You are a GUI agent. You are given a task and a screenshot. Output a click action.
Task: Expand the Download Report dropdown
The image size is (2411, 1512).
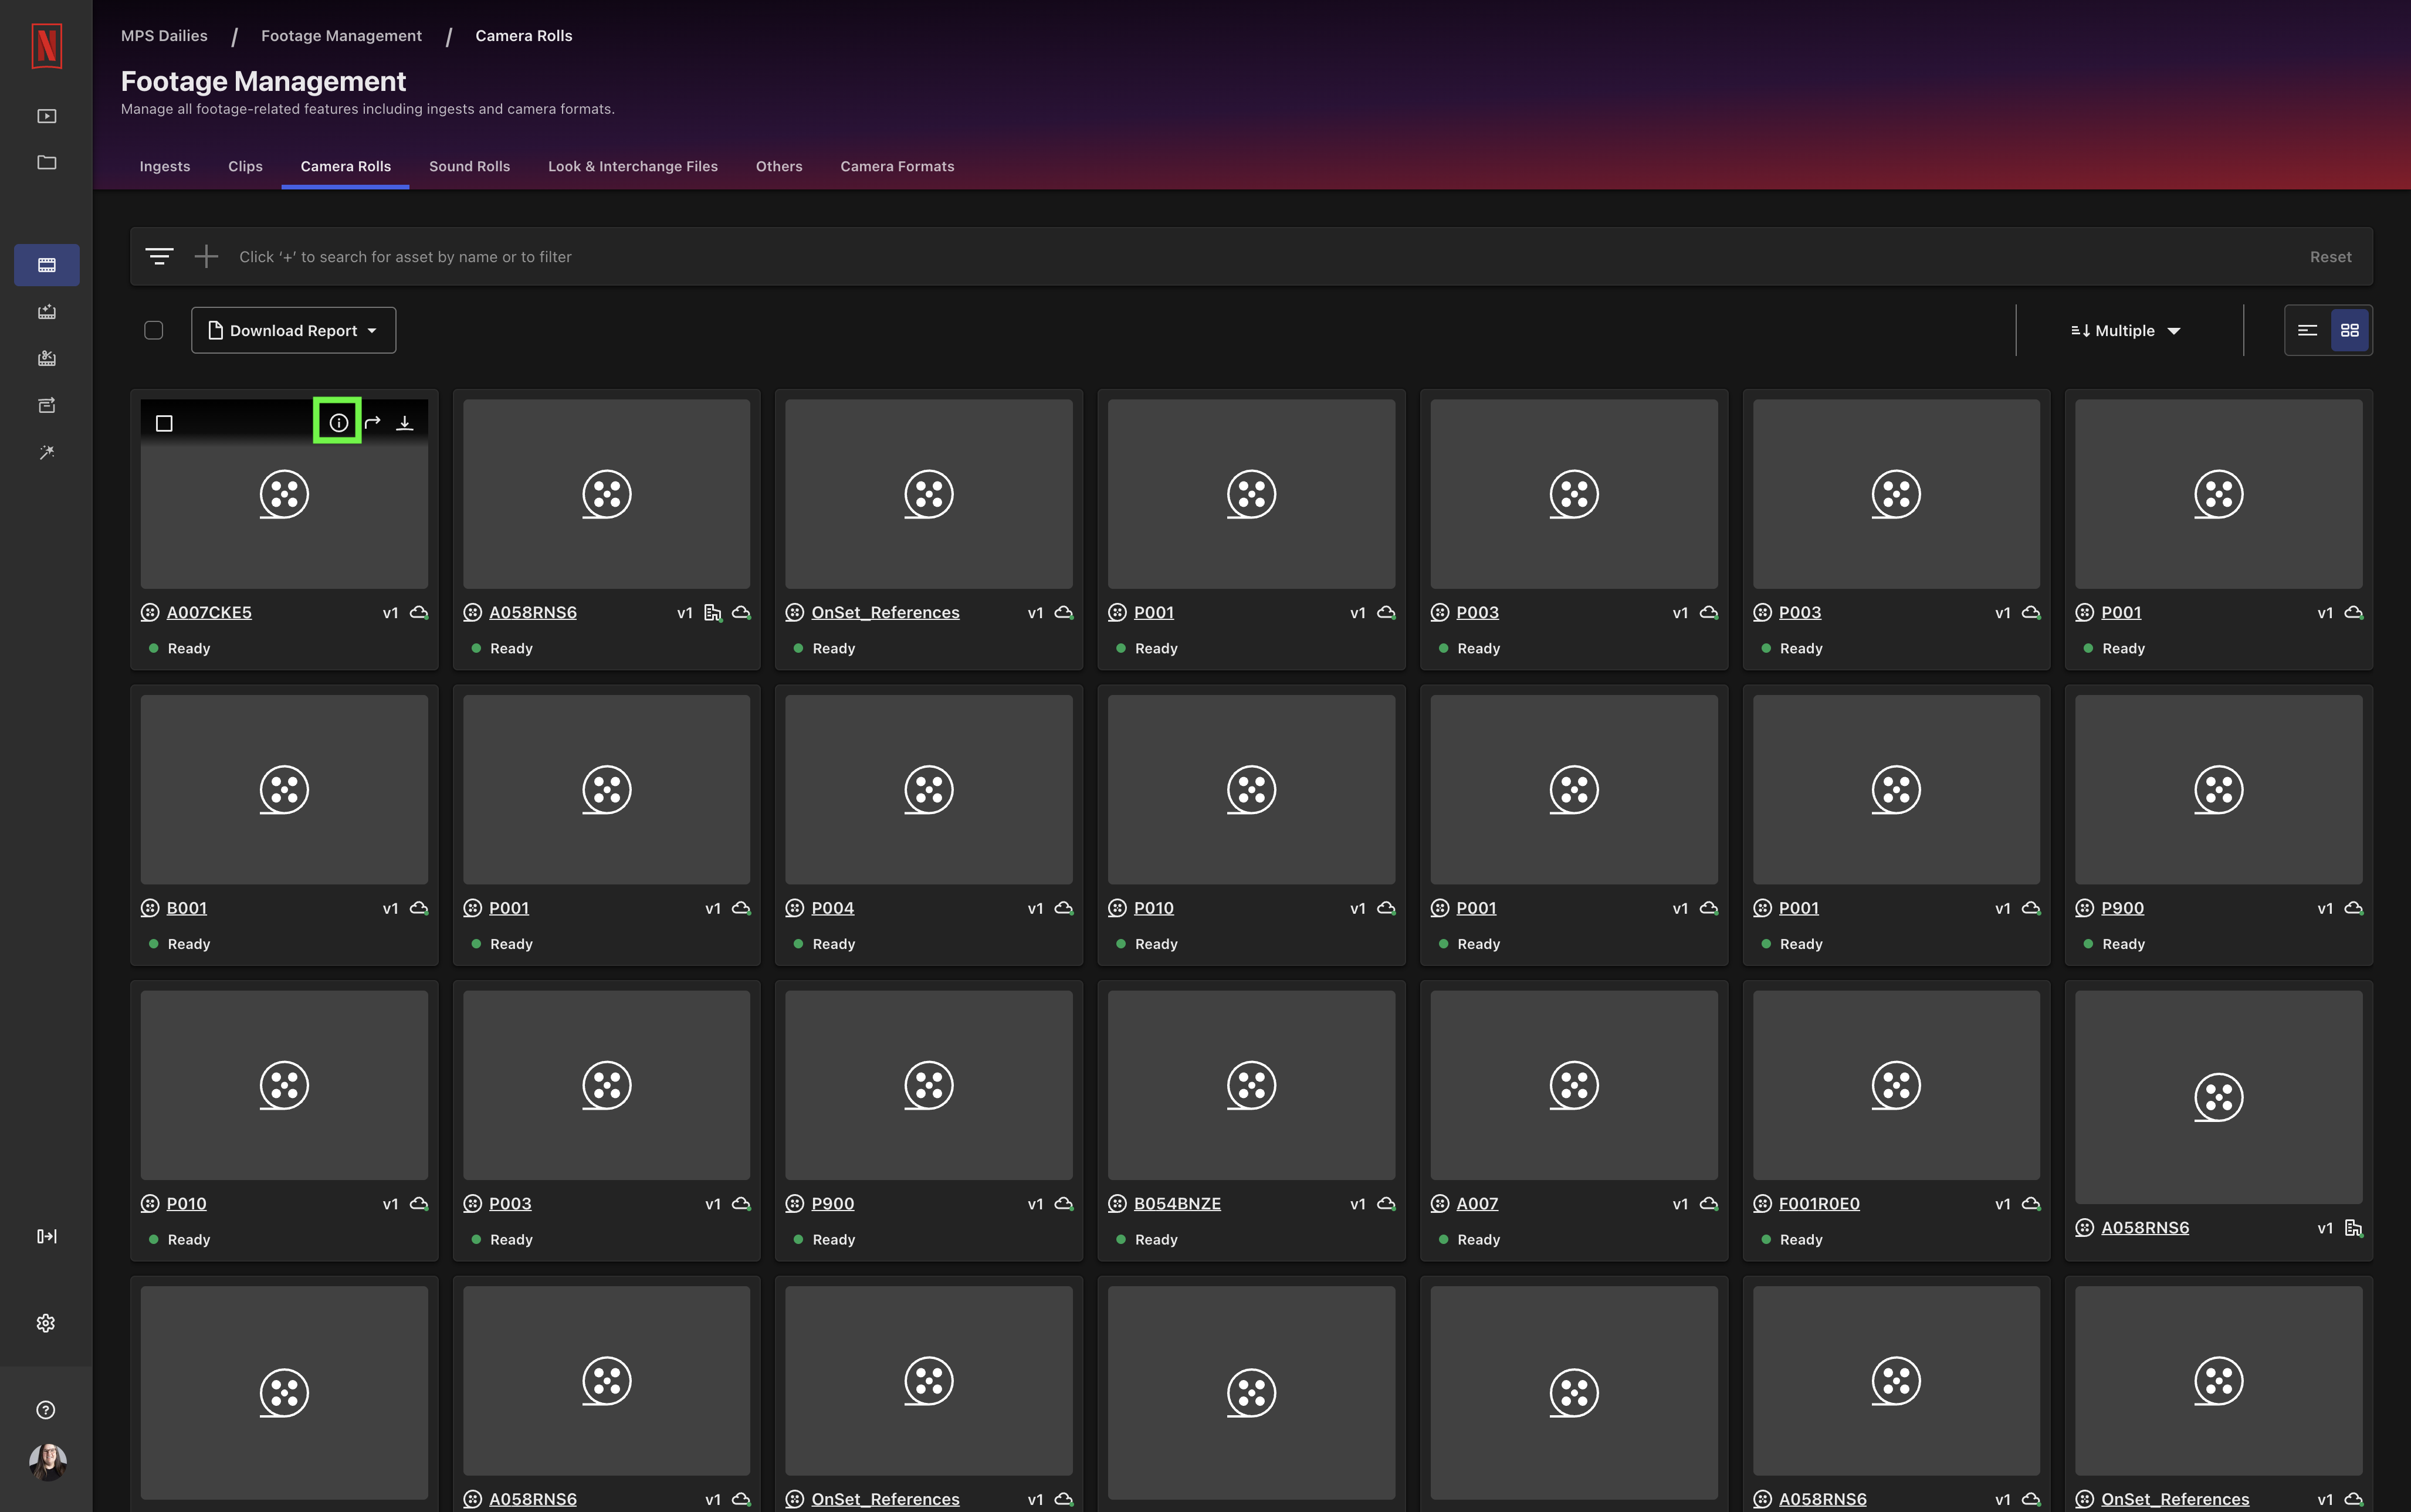293,330
